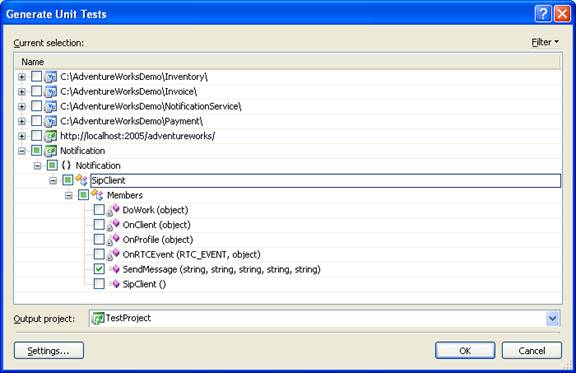Check the NotificationService project checkbox
This screenshot has height=373, width=576.
coord(36,106)
